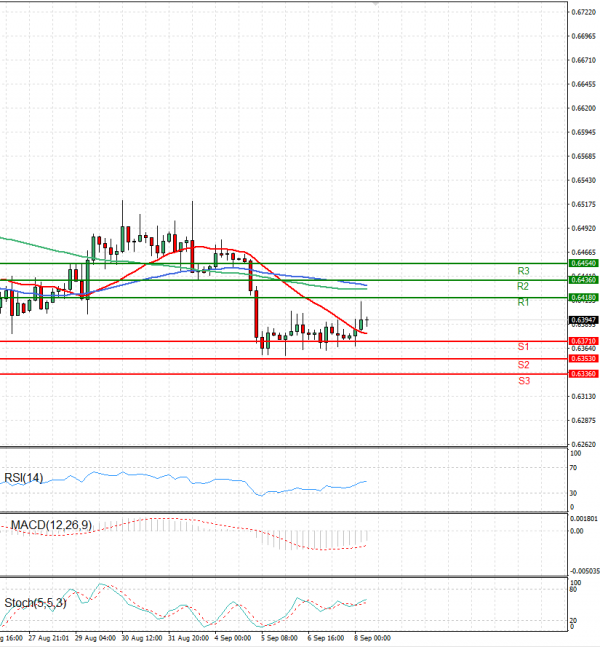Click the 27 Aug 21:01 time label
Image resolution: width=600 pixels, height=647 pixels.
(49, 638)
